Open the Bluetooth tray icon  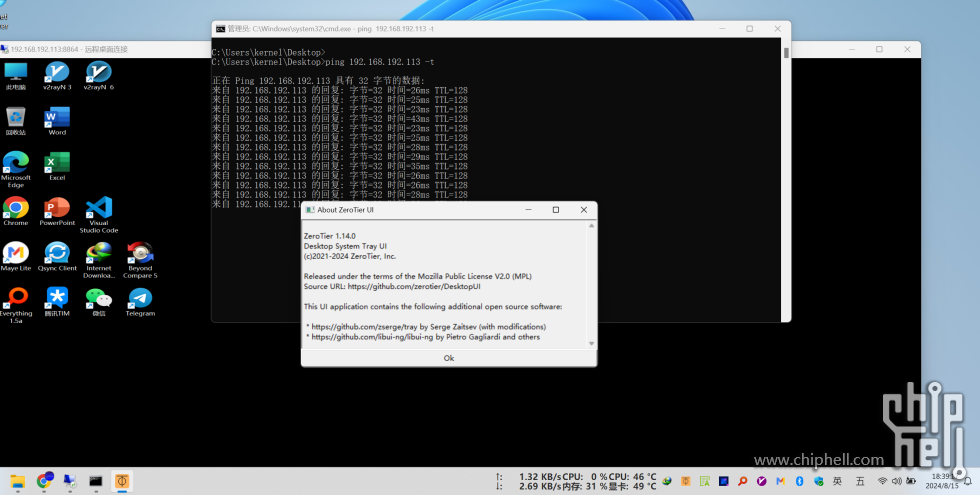[x=799, y=481]
